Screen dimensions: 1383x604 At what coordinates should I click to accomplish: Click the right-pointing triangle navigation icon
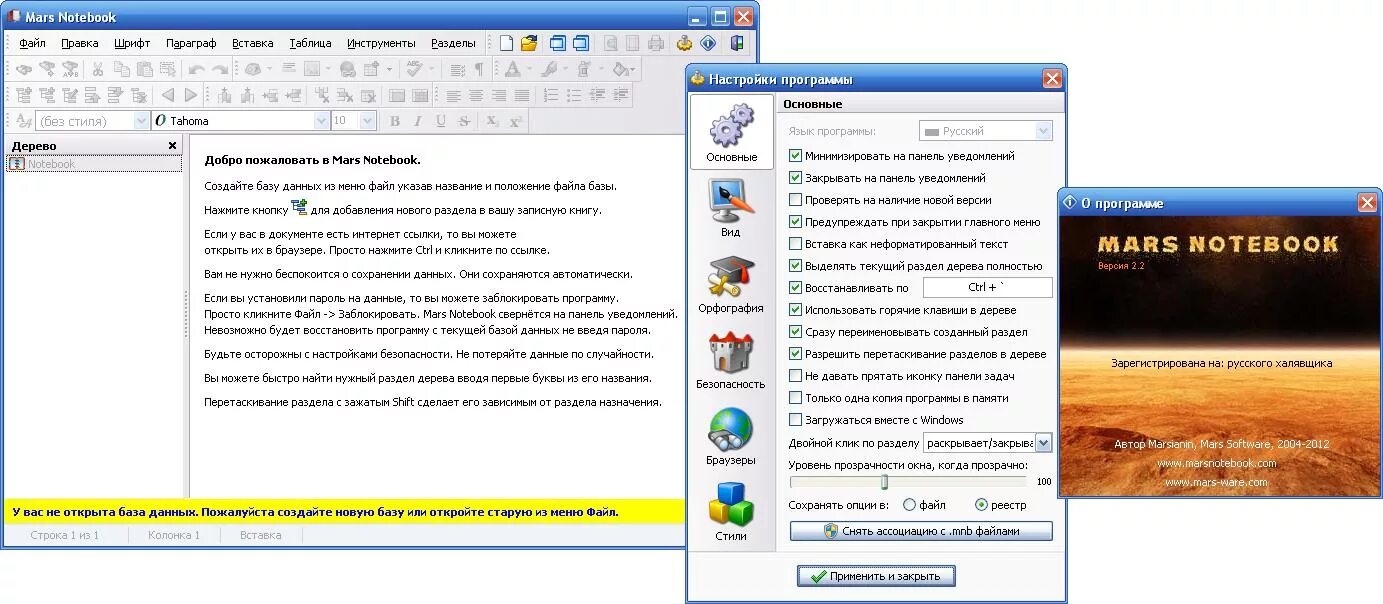[190, 95]
